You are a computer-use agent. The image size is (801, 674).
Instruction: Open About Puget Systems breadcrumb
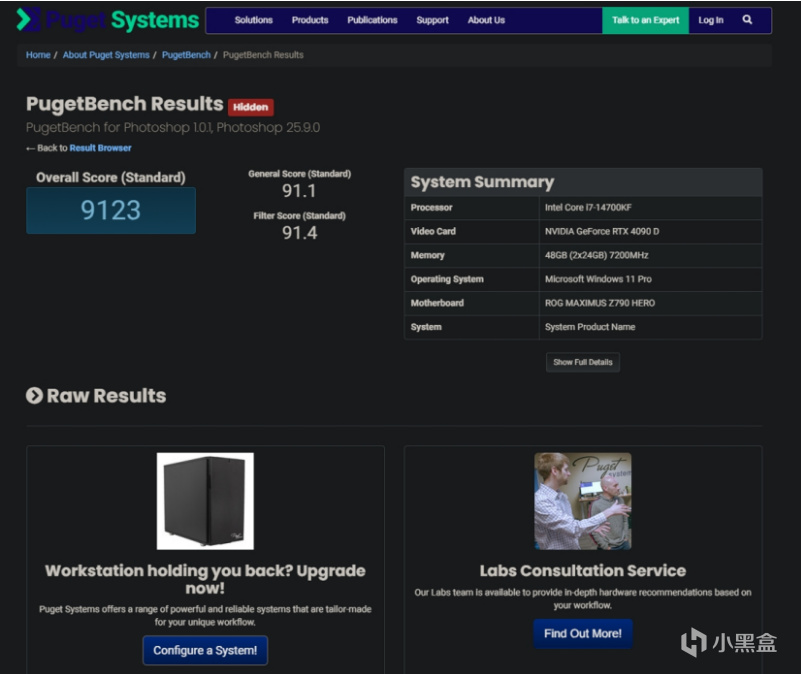pyautogui.click(x=106, y=55)
